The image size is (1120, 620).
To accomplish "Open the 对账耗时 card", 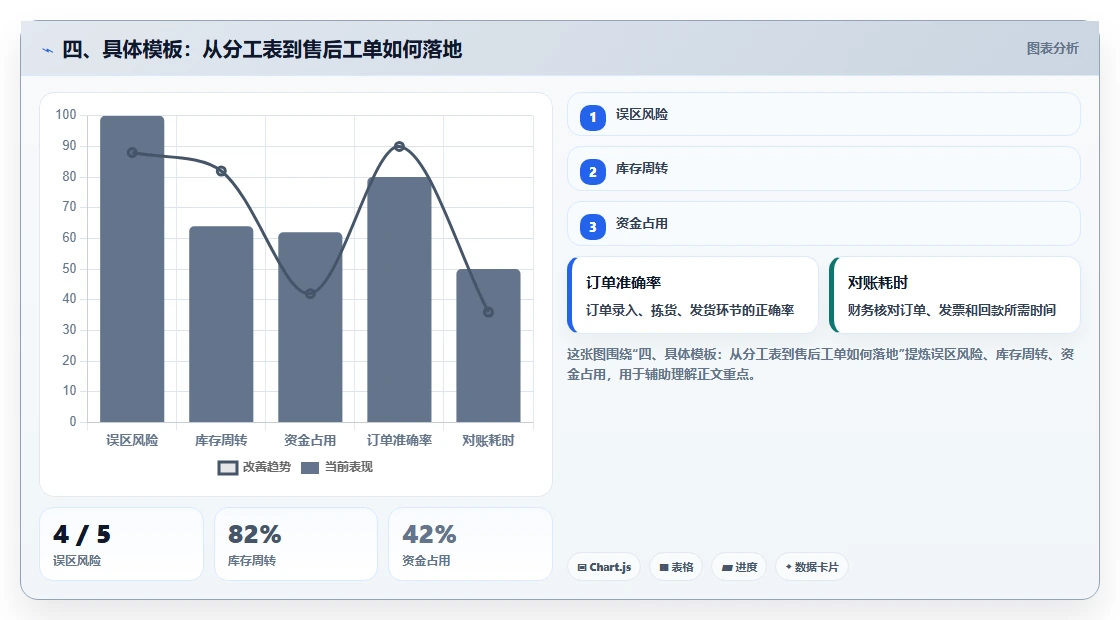I will [x=955, y=295].
